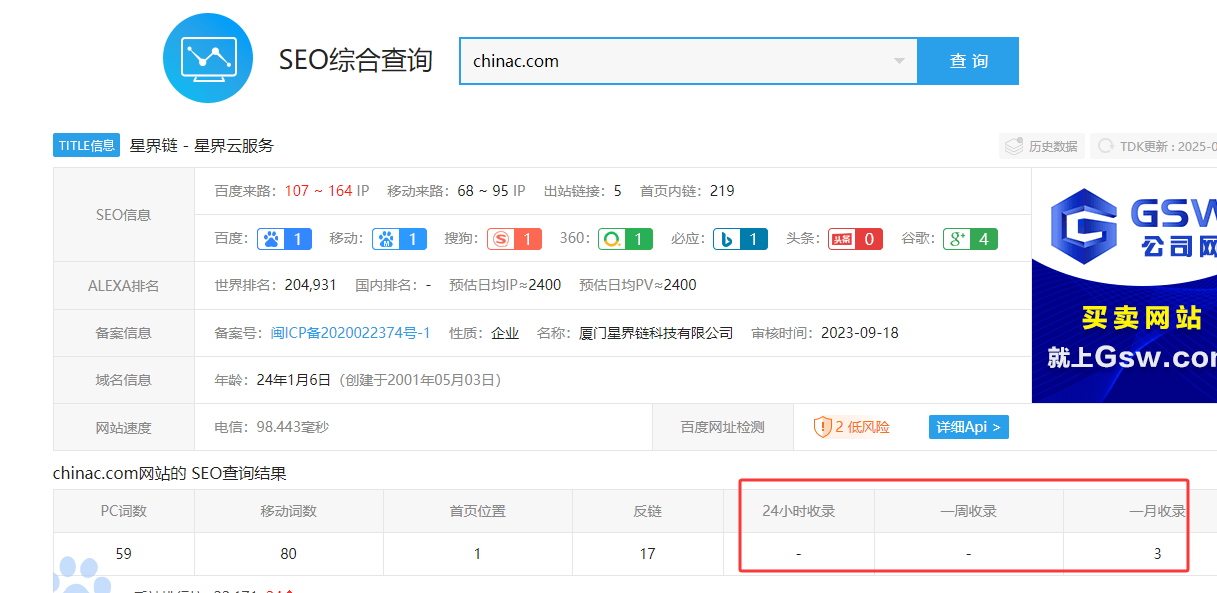Click 移动词数 value 80

pyautogui.click(x=288, y=554)
